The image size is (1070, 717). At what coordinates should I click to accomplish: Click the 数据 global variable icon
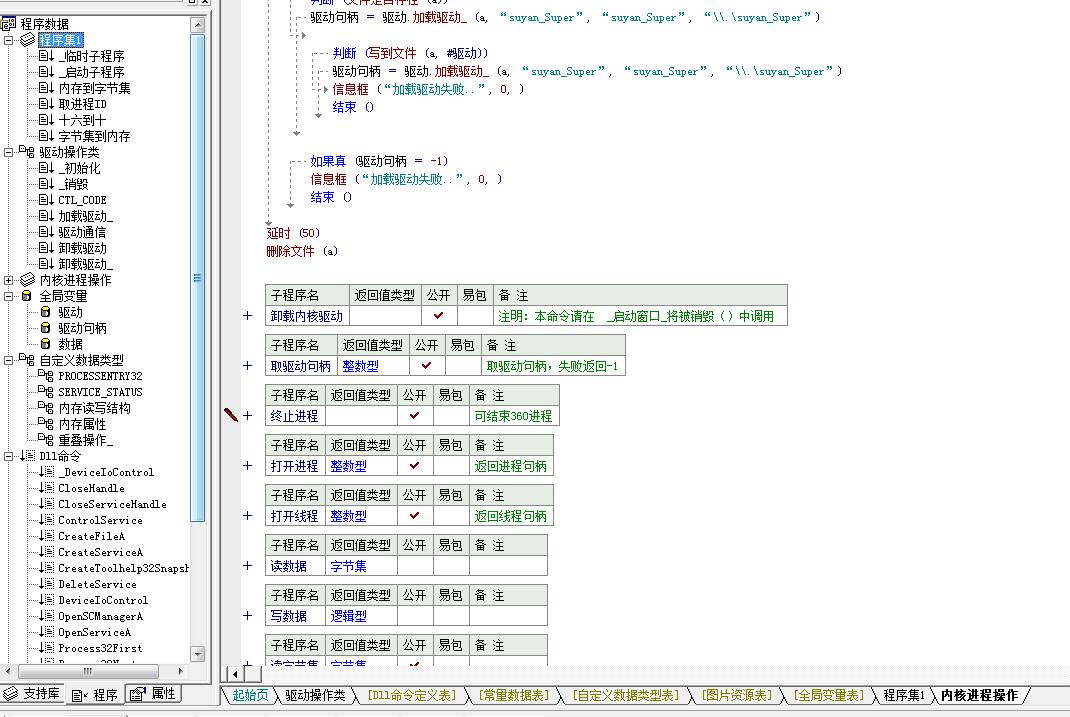(x=46, y=344)
